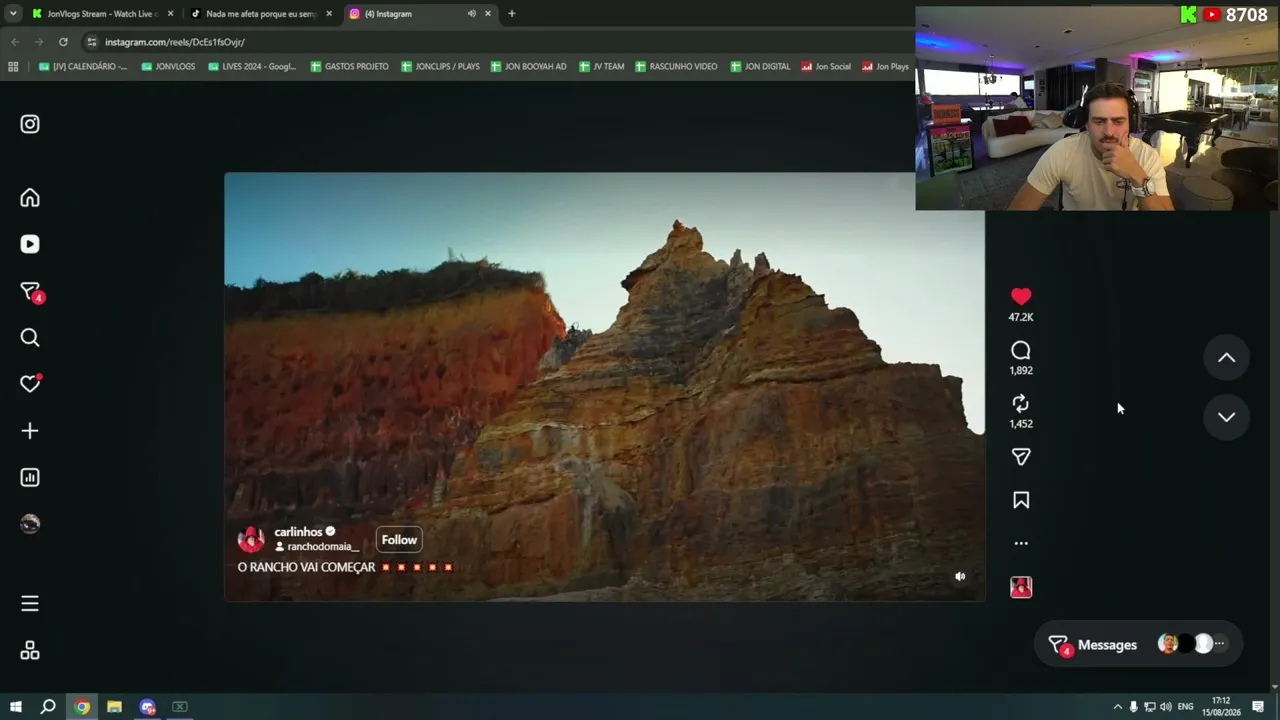The image size is (1280, 720).
Task: Open direct messages from the sidebar
Action: coord(30,292)
